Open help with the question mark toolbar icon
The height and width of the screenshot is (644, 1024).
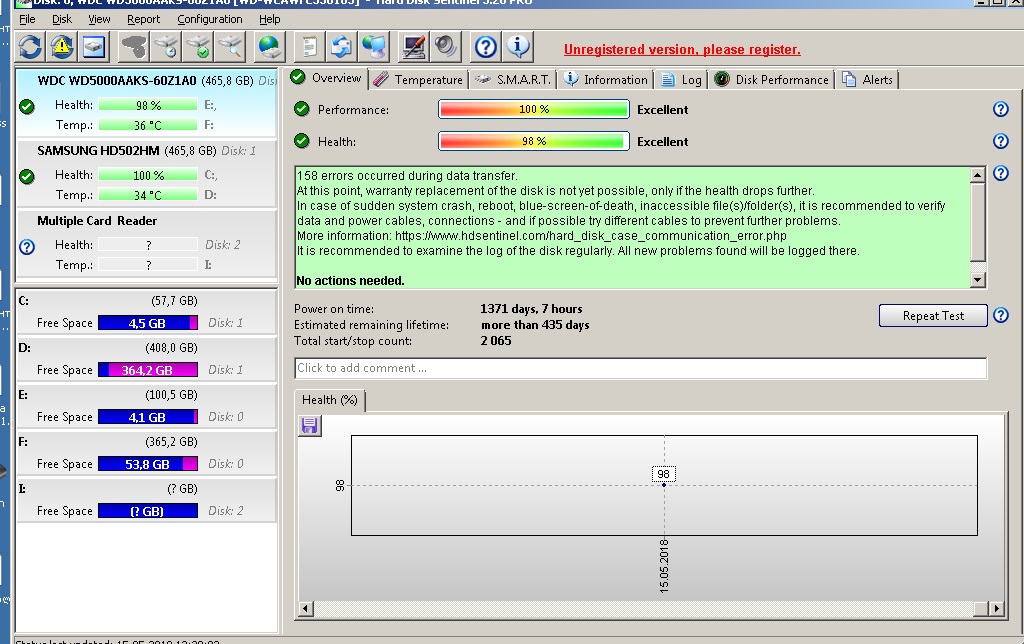click(486, 46)
